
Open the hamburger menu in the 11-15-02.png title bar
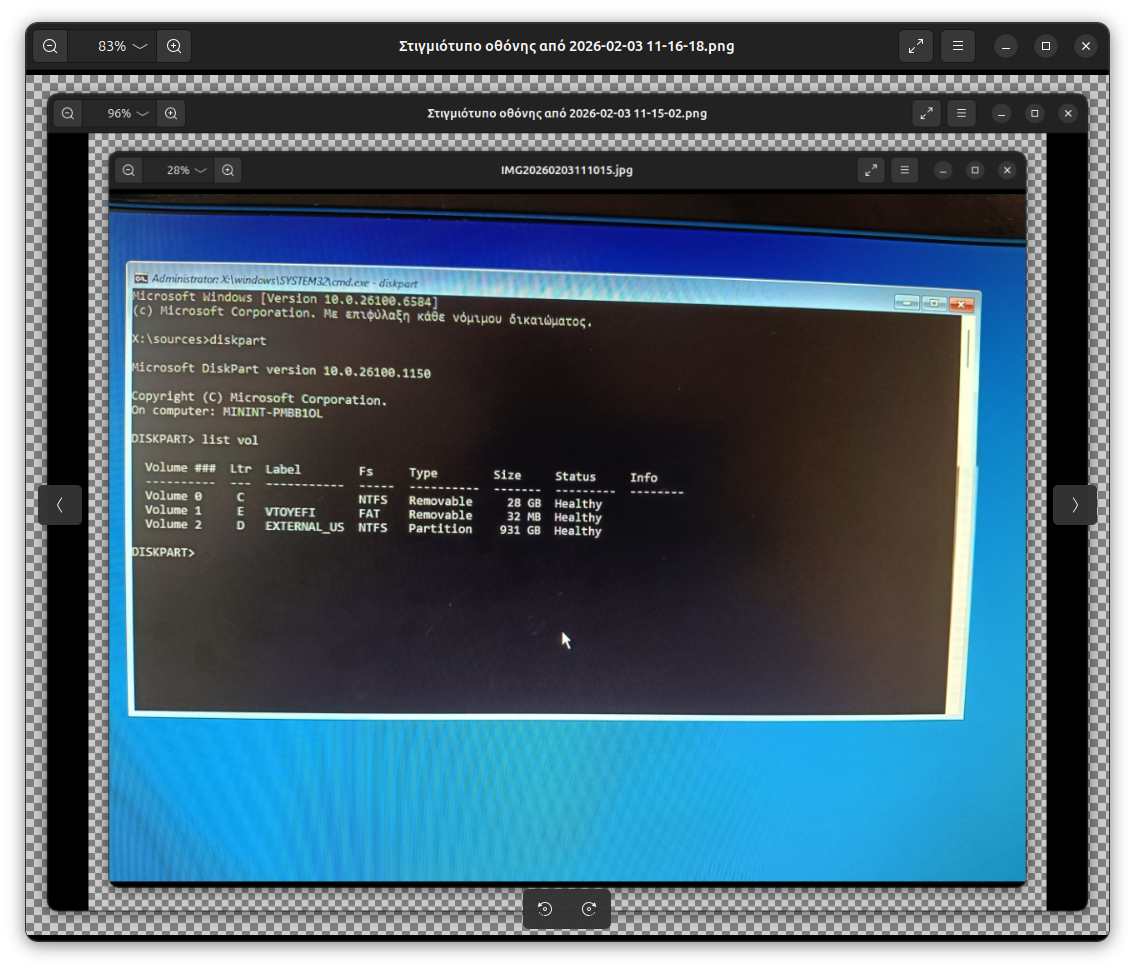(x=961, y=113)
